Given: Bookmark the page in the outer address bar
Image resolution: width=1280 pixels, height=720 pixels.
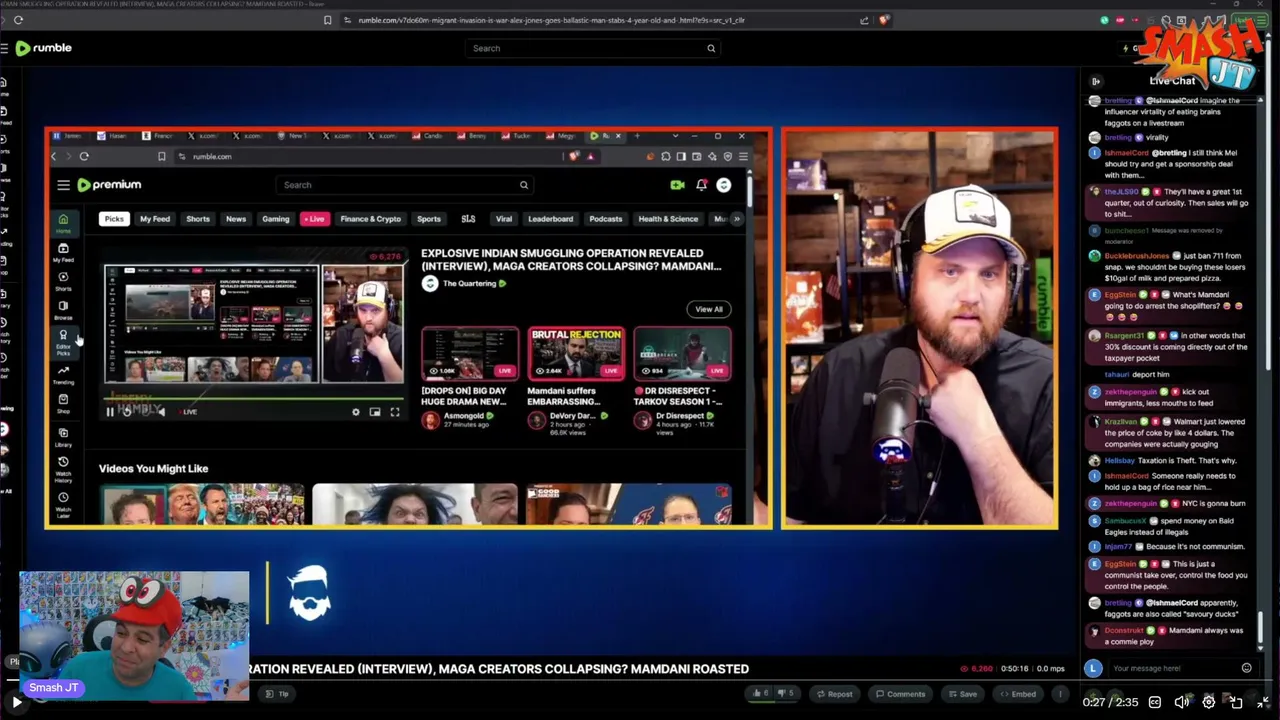Looking at the screenshot, I should click(328, 20).
